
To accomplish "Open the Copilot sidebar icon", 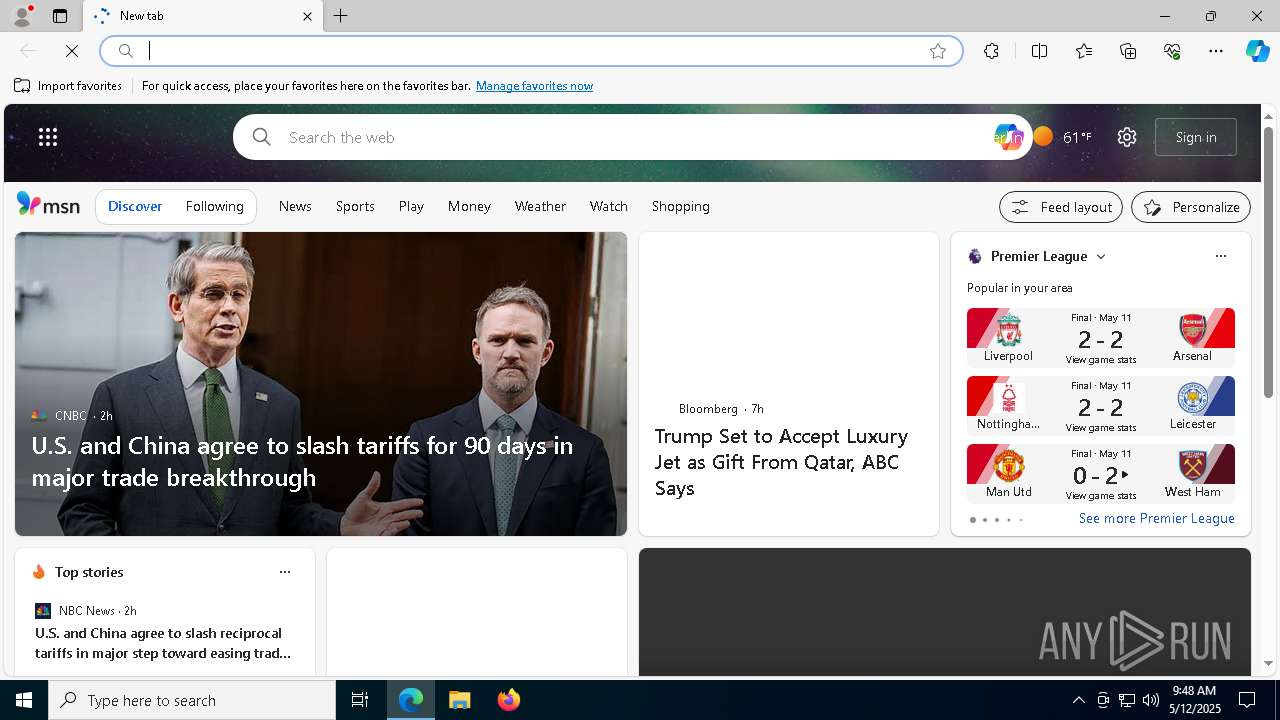I will (1257, 51).
